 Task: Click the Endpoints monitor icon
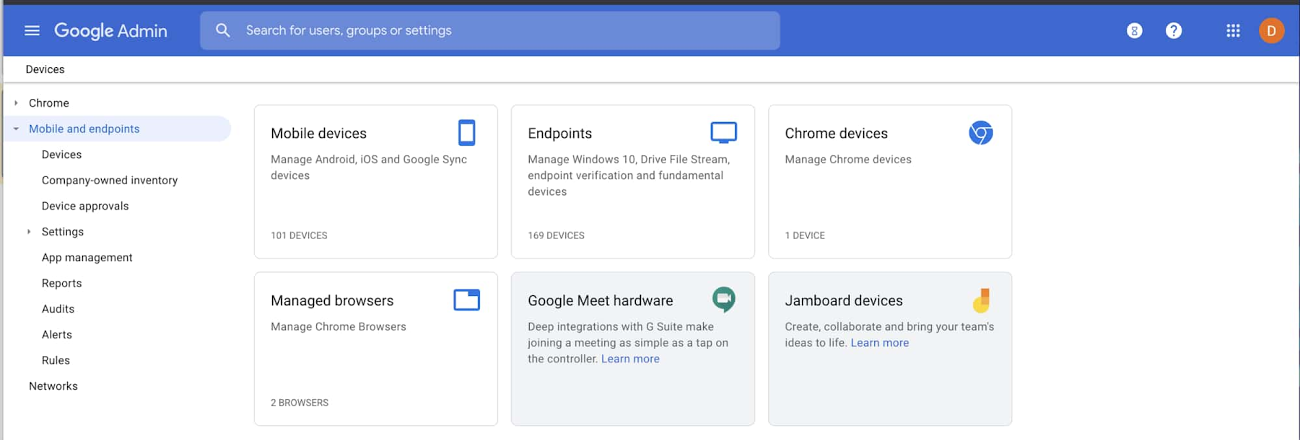point(723,133)
